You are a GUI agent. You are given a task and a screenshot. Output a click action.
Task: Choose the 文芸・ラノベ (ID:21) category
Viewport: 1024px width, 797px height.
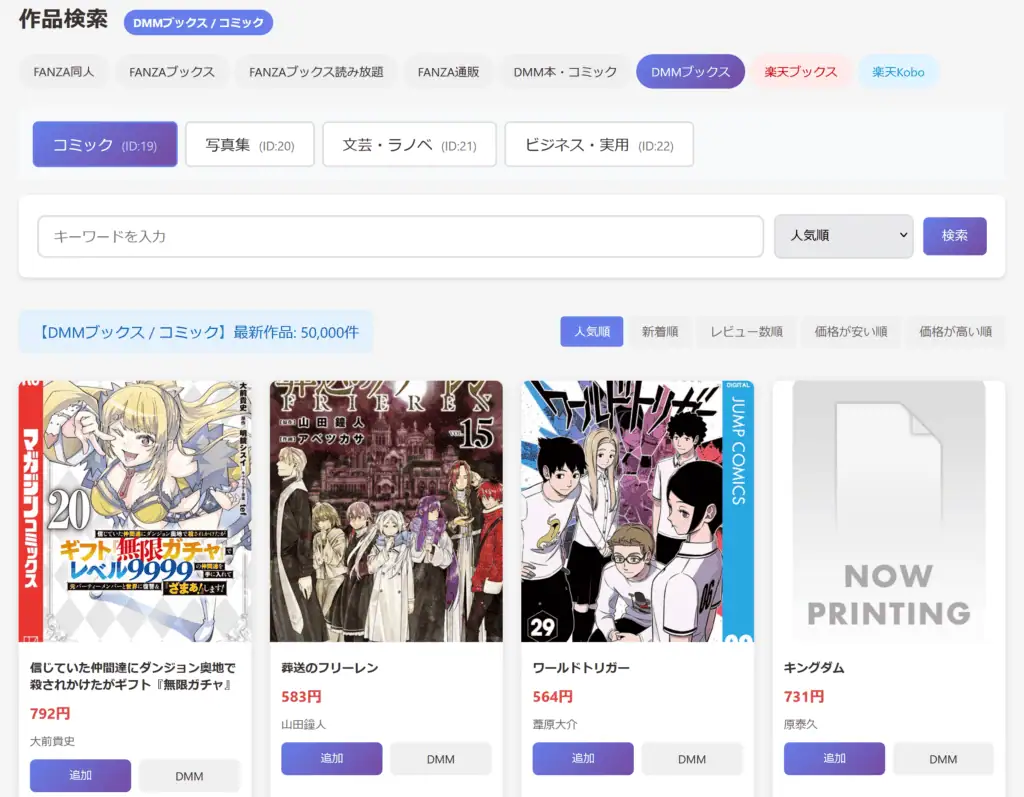409,144
